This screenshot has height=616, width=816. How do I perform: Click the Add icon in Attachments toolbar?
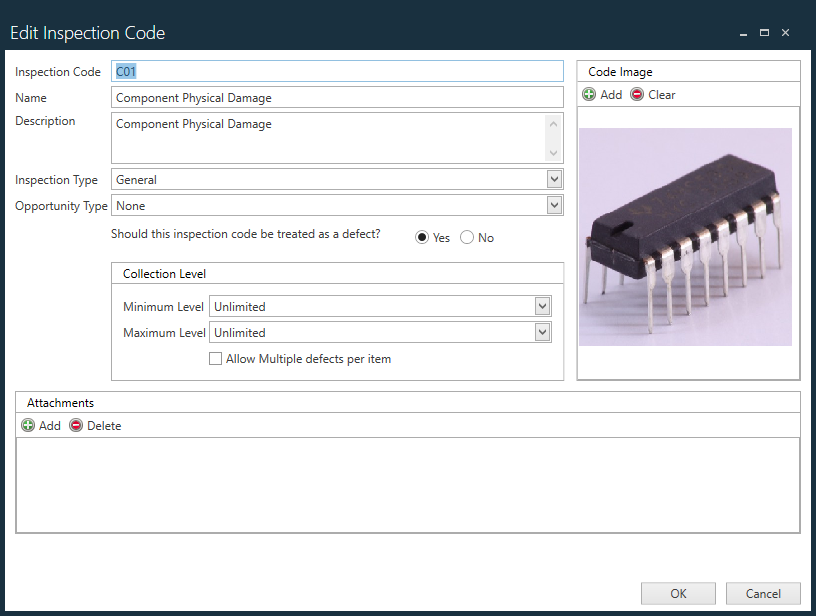pos(28,425)
